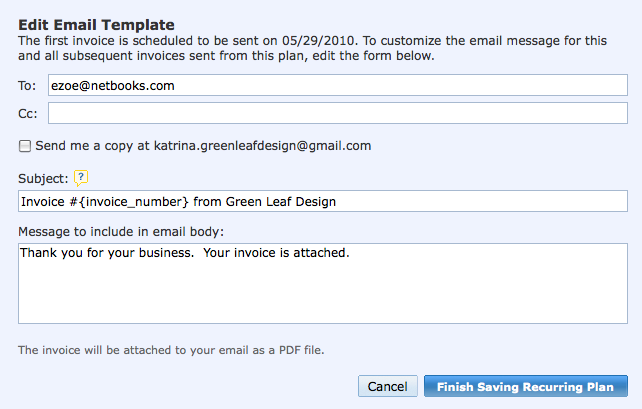Place cursor after 'Your invoice is attached.'
Image resolution: width=642 pixels, height=409 pixels.
pyautogui.click(x=350, y=253)
